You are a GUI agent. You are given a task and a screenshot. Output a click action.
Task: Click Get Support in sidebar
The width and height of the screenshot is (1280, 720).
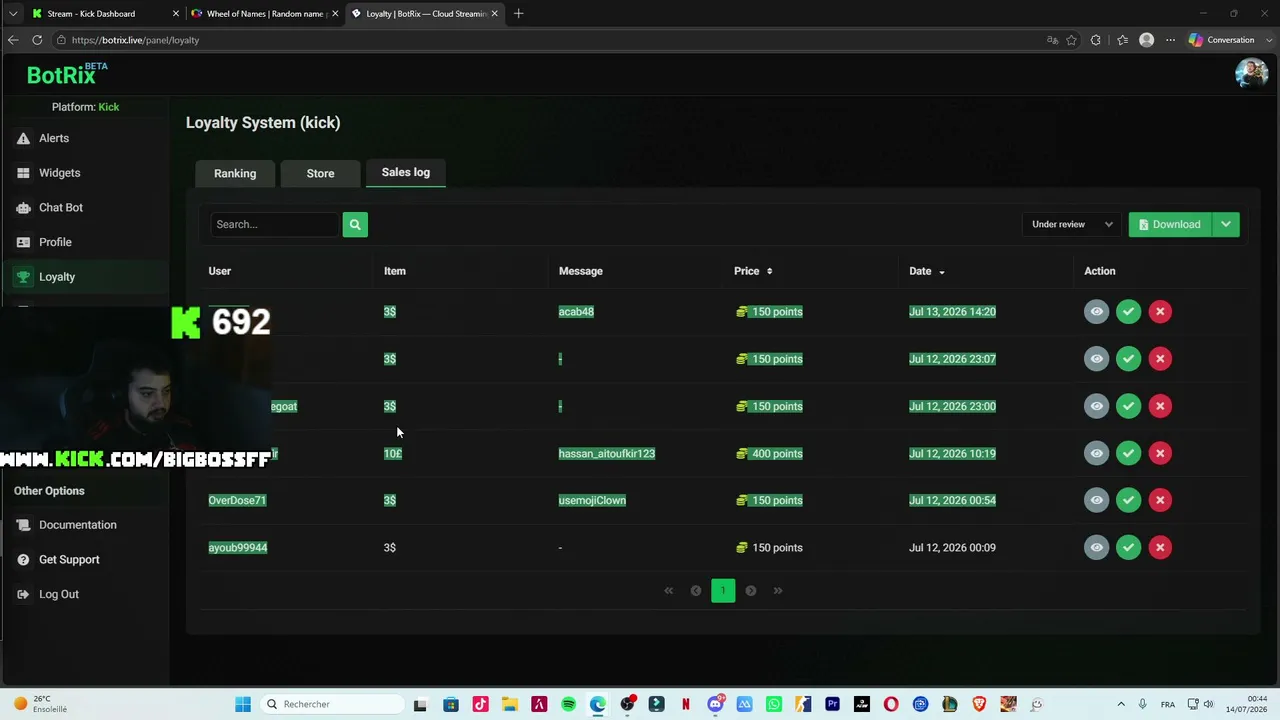pos(69,560)
